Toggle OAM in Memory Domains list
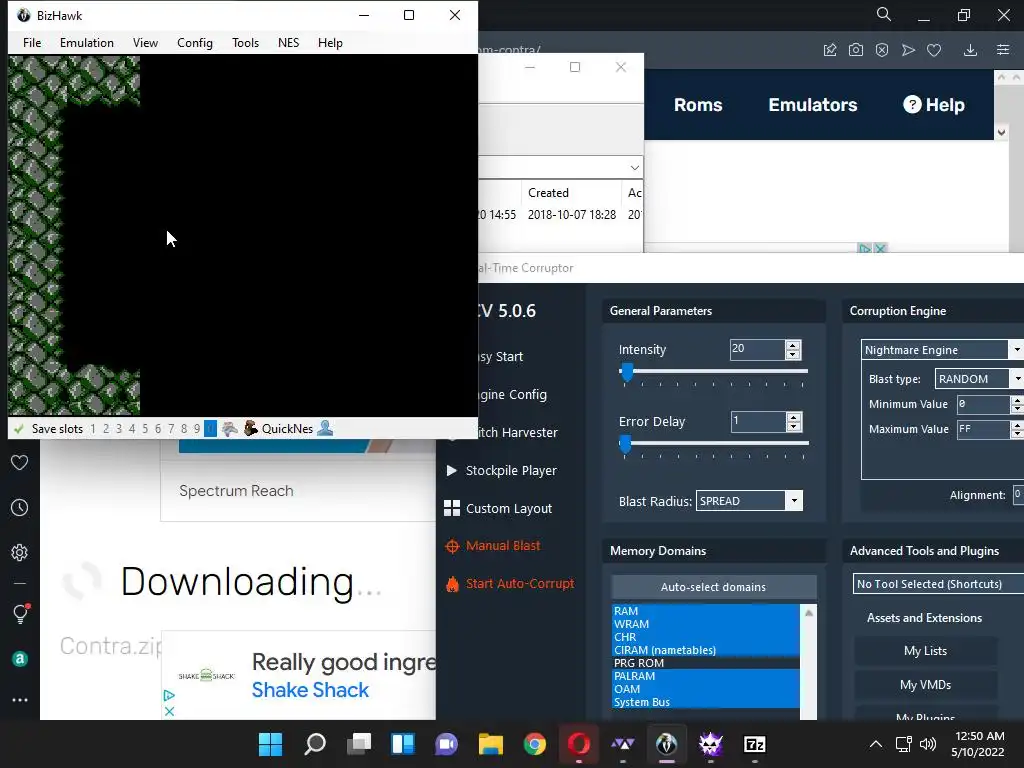1024x768 pixels. tap(705, 689)
